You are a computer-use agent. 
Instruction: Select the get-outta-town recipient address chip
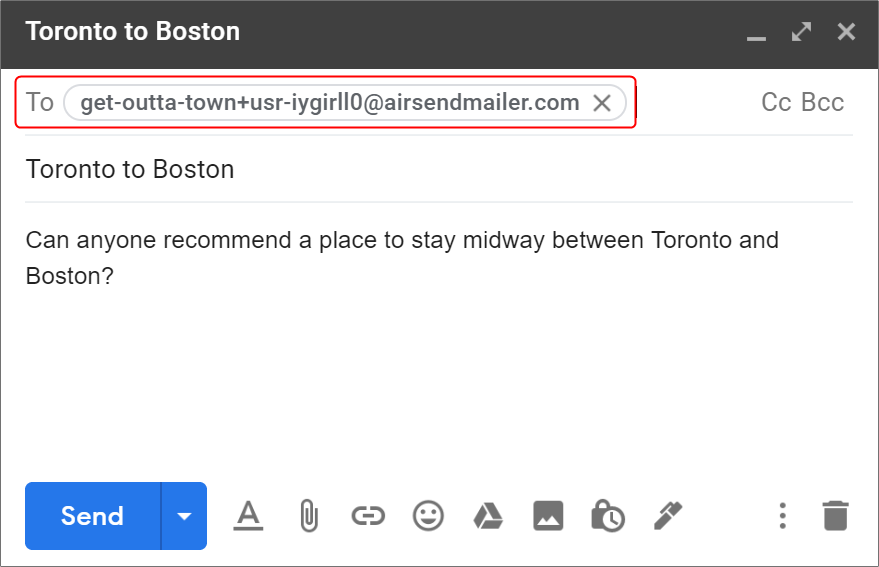coord(330,103)
